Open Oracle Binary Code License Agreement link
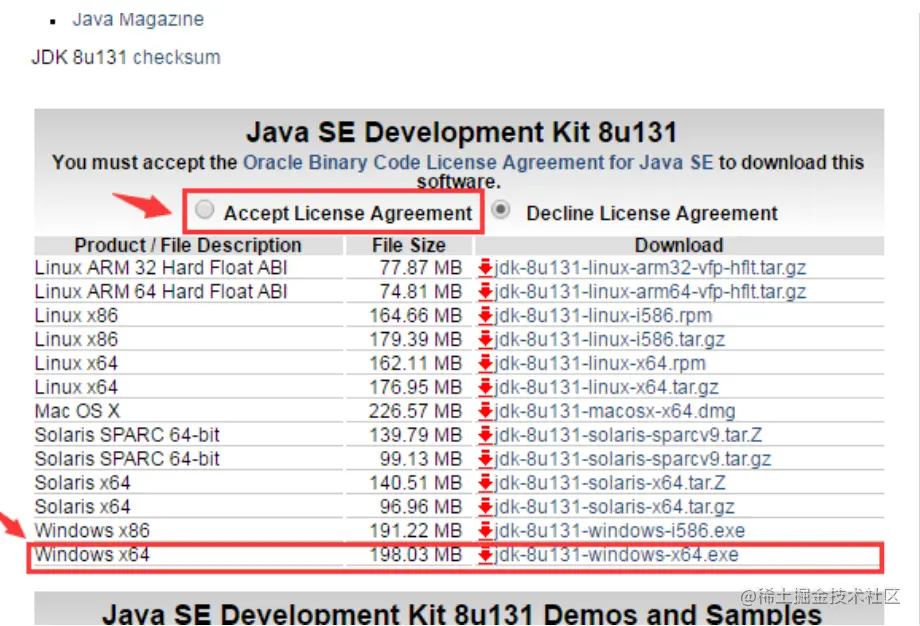Image resolution: width=920 pixels, height=626 pixels. (478, 163)
